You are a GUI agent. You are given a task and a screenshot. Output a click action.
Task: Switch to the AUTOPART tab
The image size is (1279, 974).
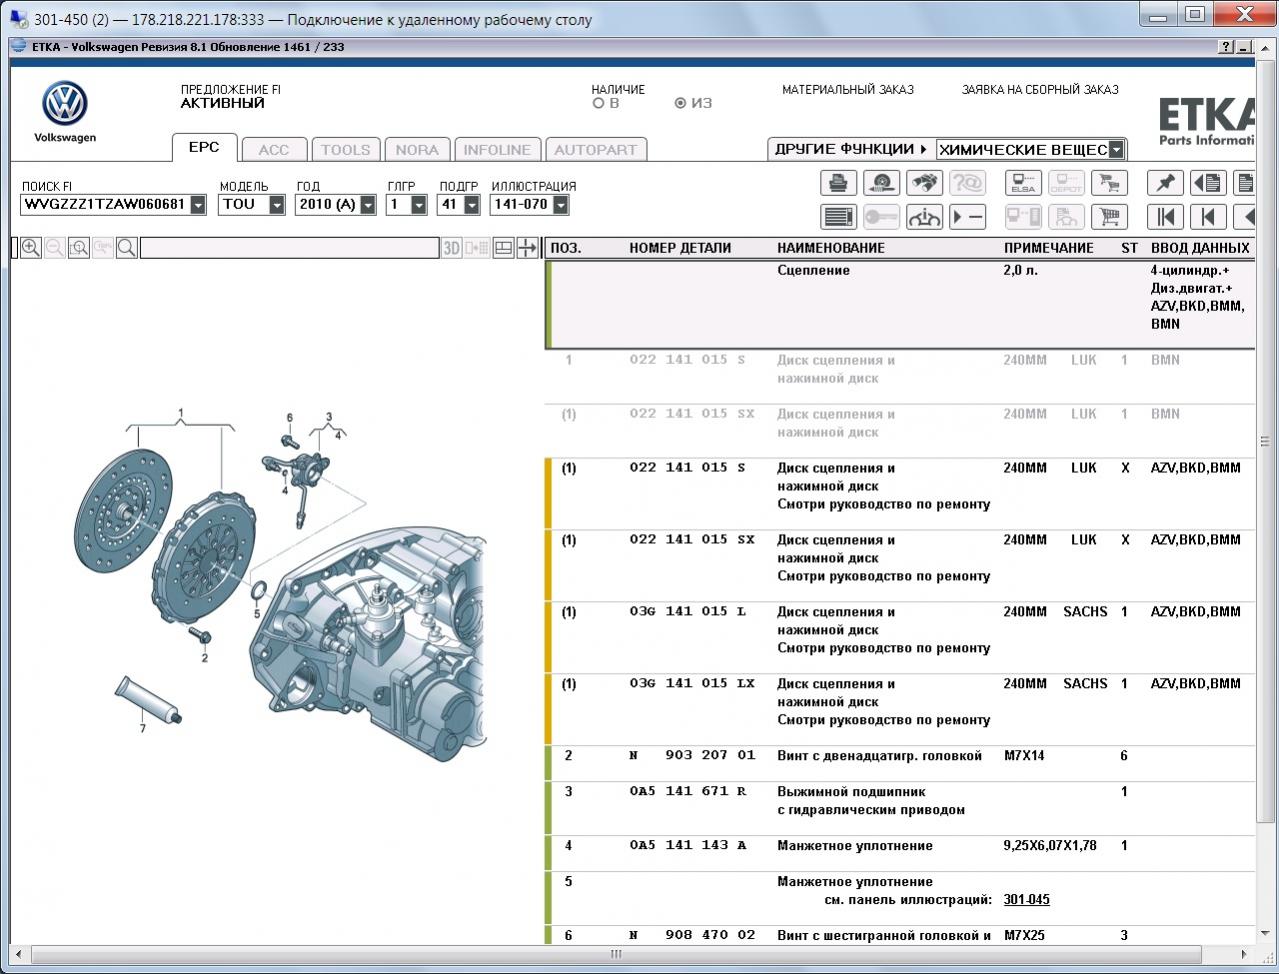[596, 150]
